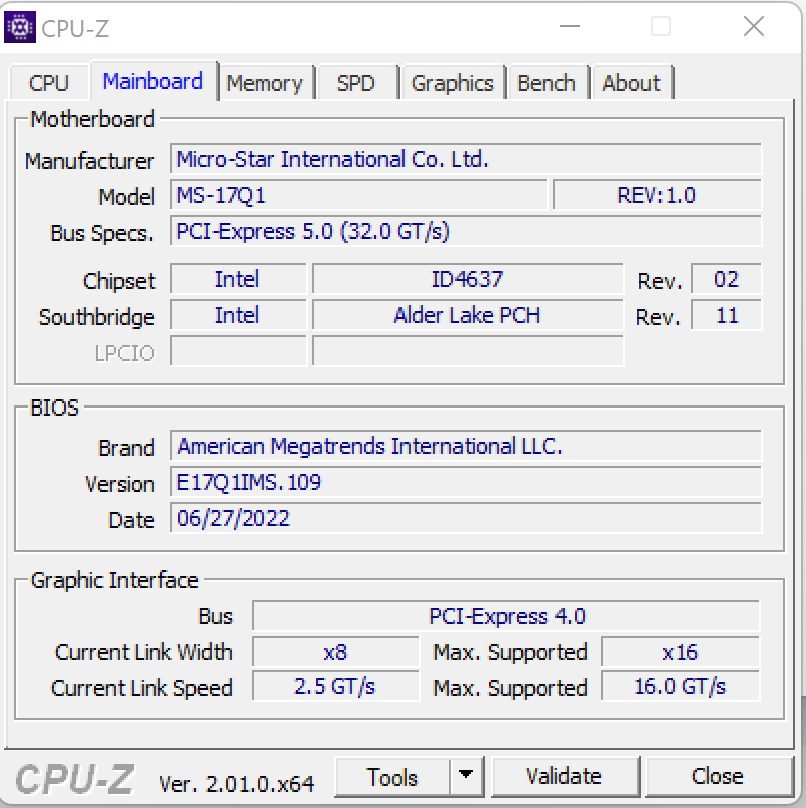Viewport: 806px width, 808px height.
Task: Select the Mainboard tab
Action: tap(153, 81)
